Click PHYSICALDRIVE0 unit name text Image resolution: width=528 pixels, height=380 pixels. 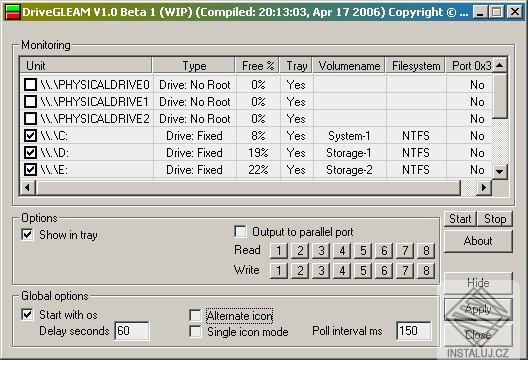point(95,85)
